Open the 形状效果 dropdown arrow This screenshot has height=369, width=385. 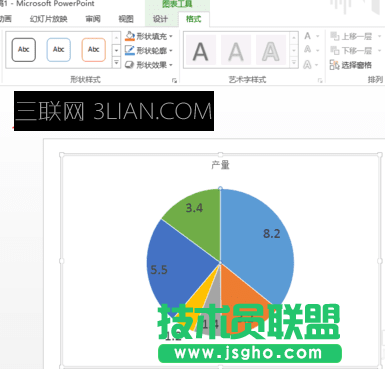tap(171, 65)
